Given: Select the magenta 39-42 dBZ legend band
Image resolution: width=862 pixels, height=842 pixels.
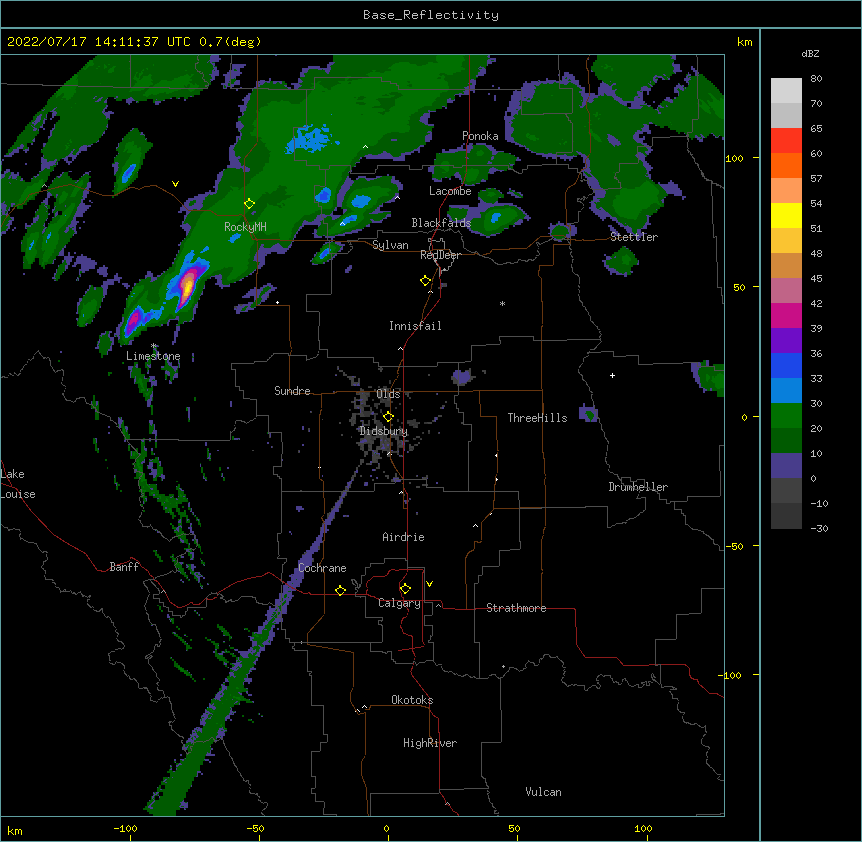Looking at the screenshot, I should coord(786,315).
